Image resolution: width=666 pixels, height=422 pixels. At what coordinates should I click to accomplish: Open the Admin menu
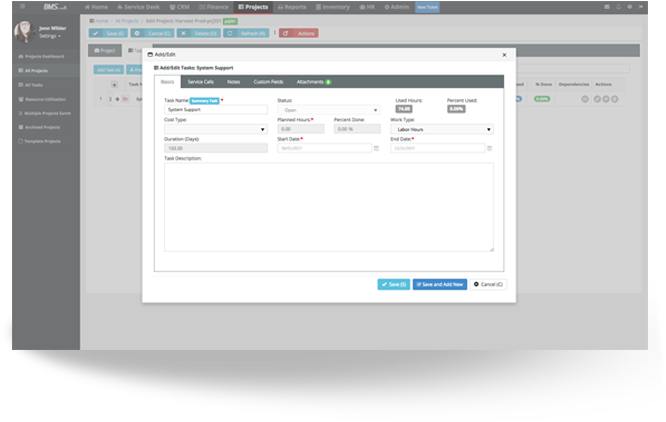click(397, 7)
